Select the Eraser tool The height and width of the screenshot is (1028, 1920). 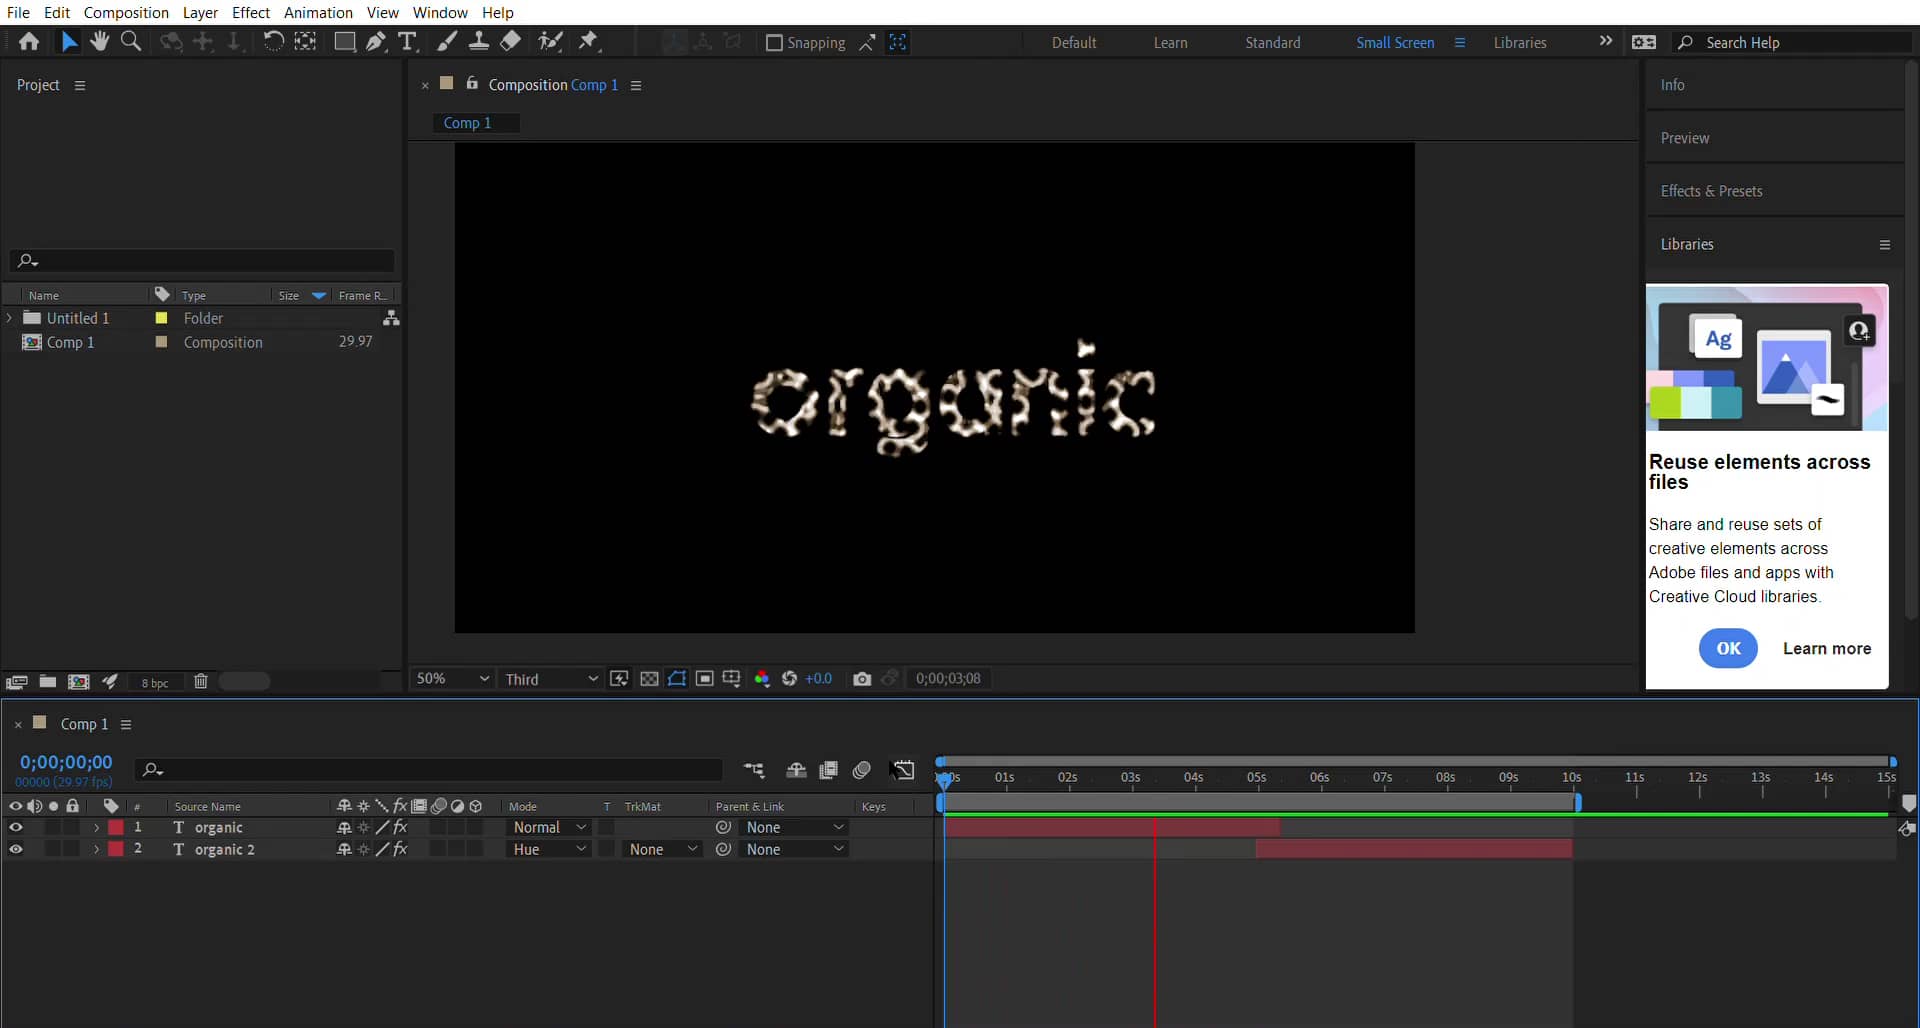(x=510, y=42)
